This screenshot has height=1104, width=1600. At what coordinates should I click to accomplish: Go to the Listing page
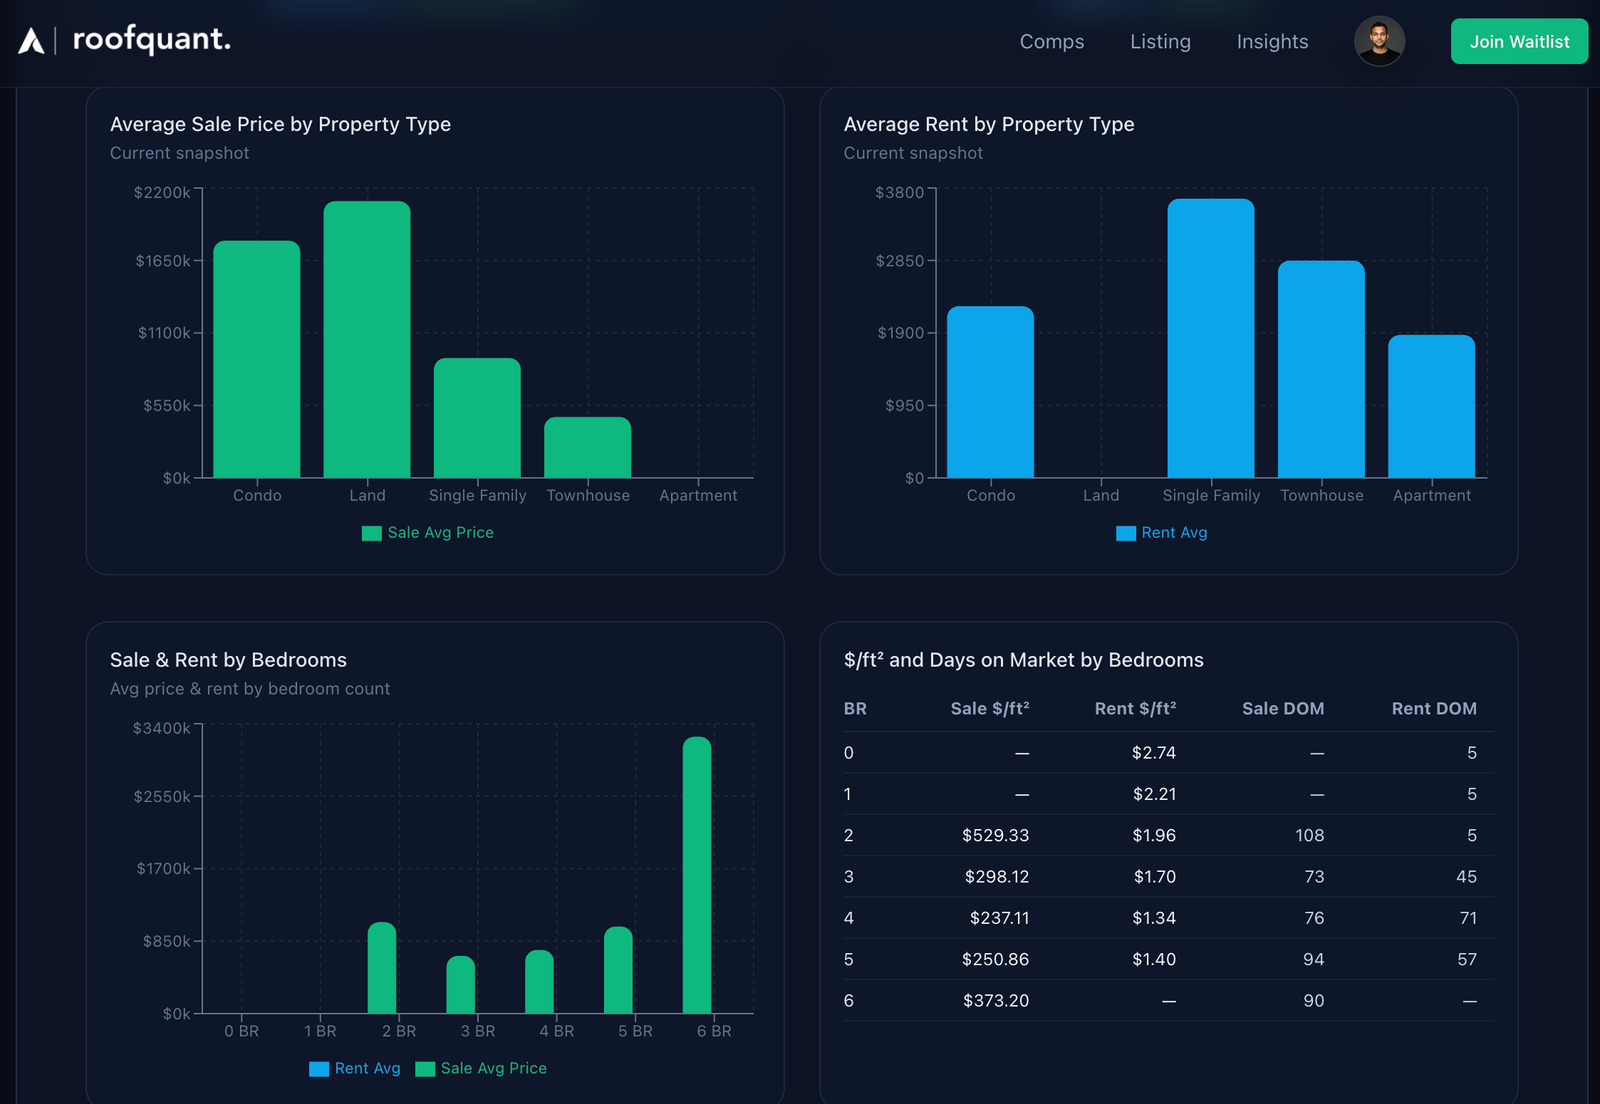click(1160, 42)
